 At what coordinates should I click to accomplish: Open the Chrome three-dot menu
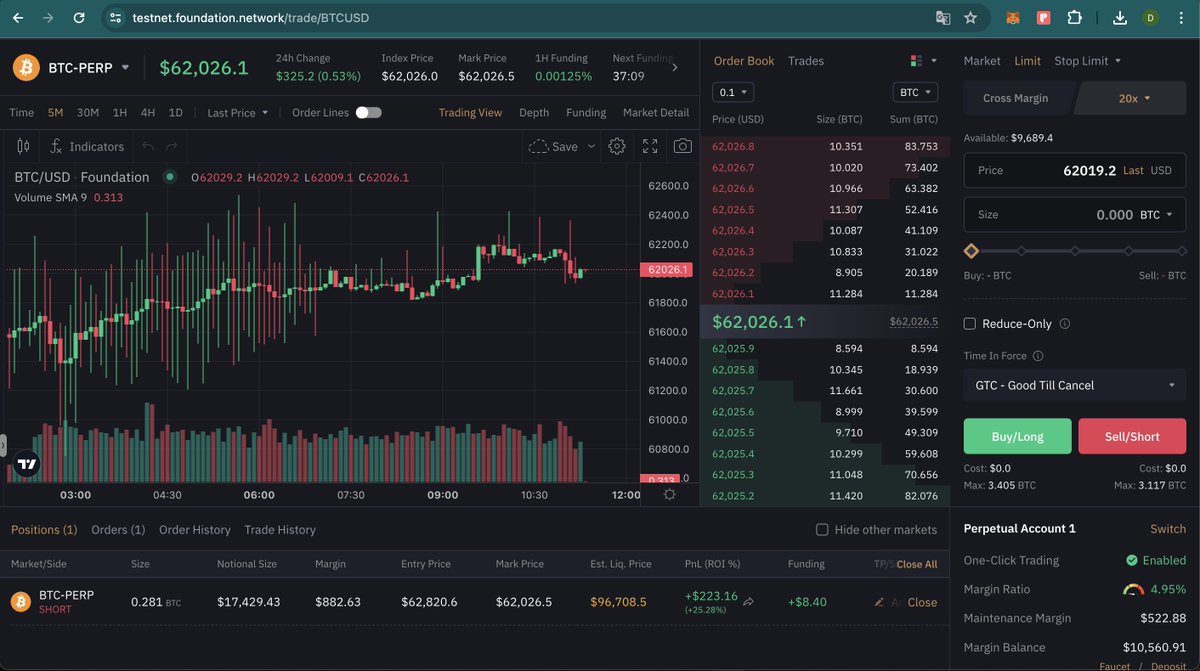[1182, 18]
